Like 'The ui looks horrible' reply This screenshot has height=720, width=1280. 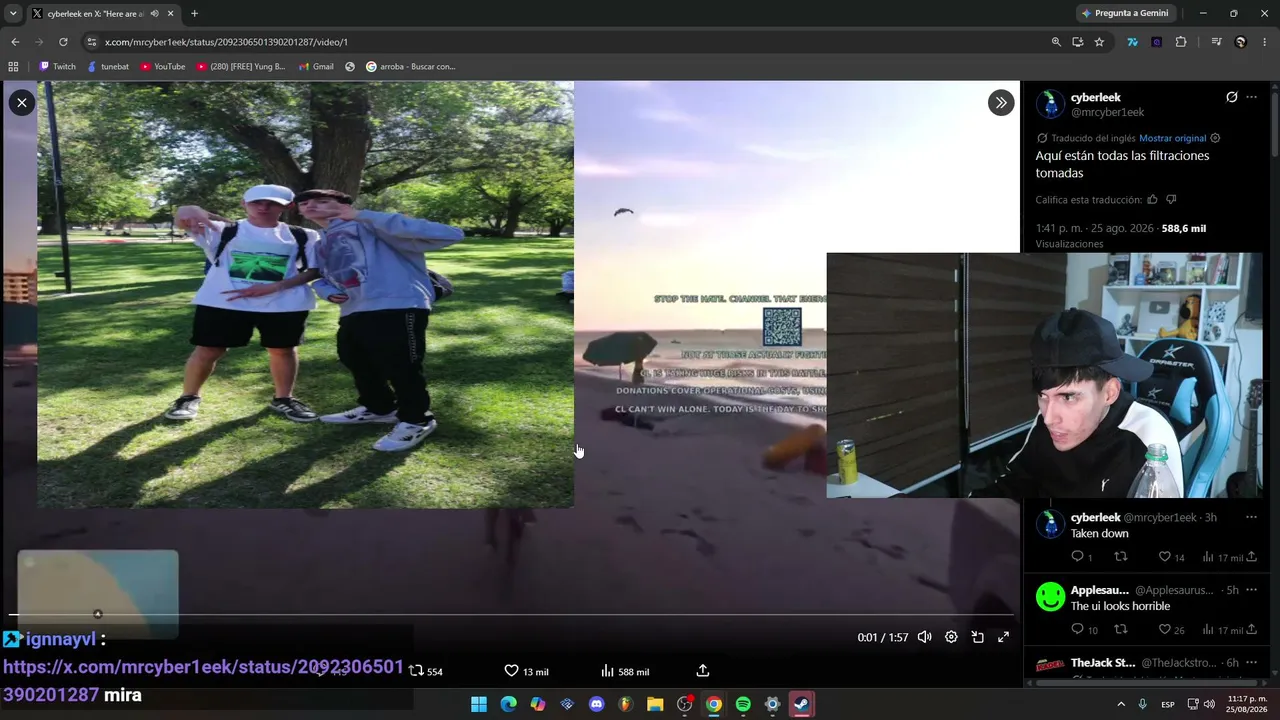(1171, 630)
